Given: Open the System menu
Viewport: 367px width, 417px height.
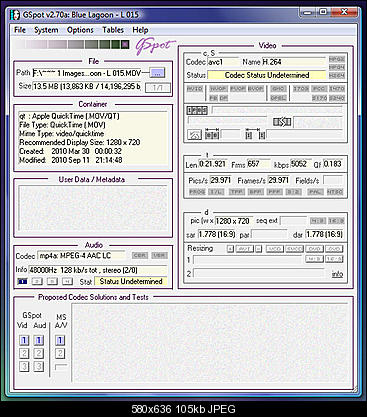Looking at the screenshot, I should pos(46,30).
